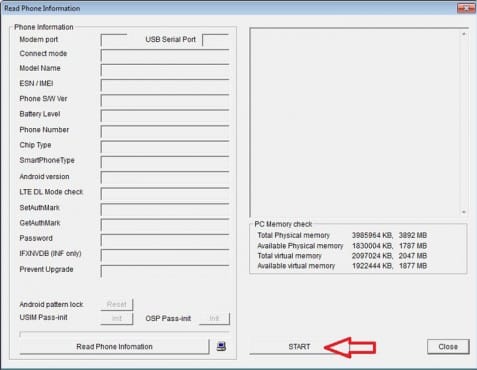Click the OSP Pass-init Init button
The height and width of the screenshot is (370, 477).
tap(214, 318)
